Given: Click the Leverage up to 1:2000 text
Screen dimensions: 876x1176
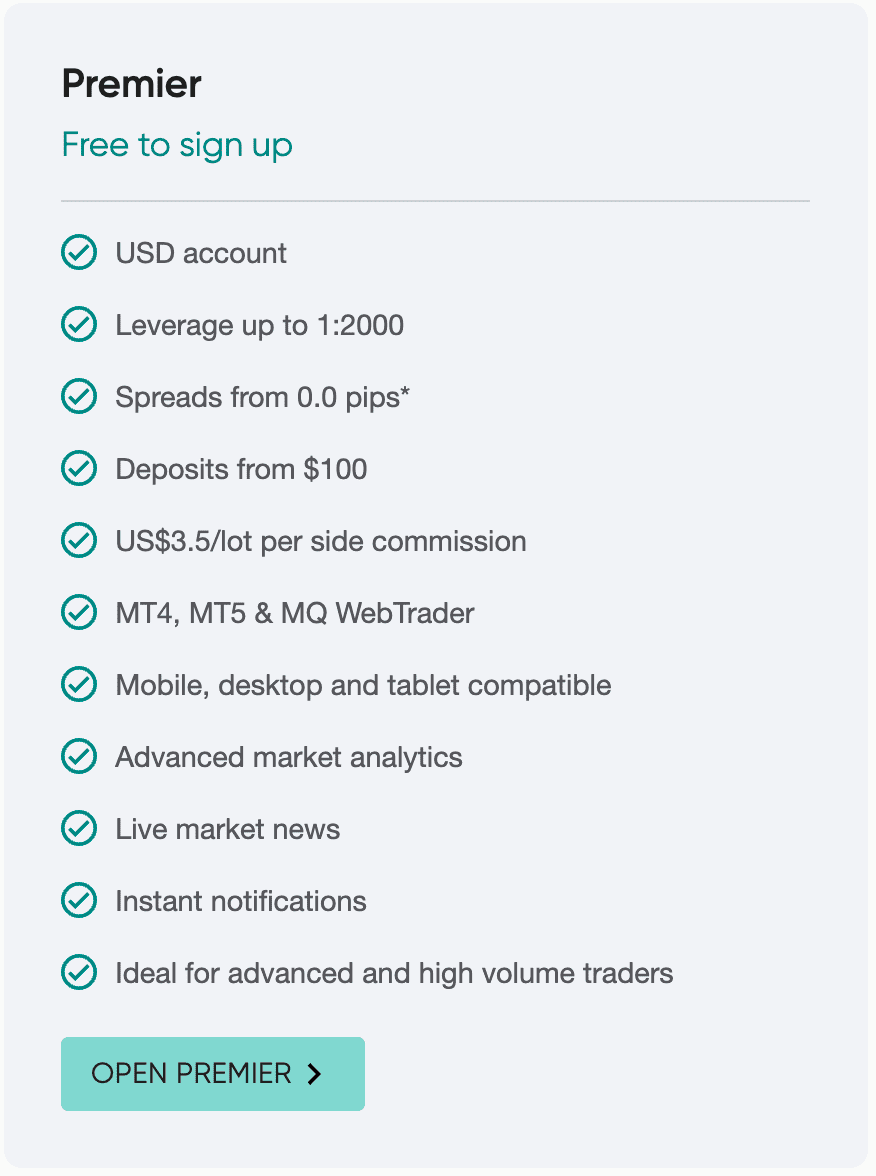Looking at the screenshot, I should [260, 326].
